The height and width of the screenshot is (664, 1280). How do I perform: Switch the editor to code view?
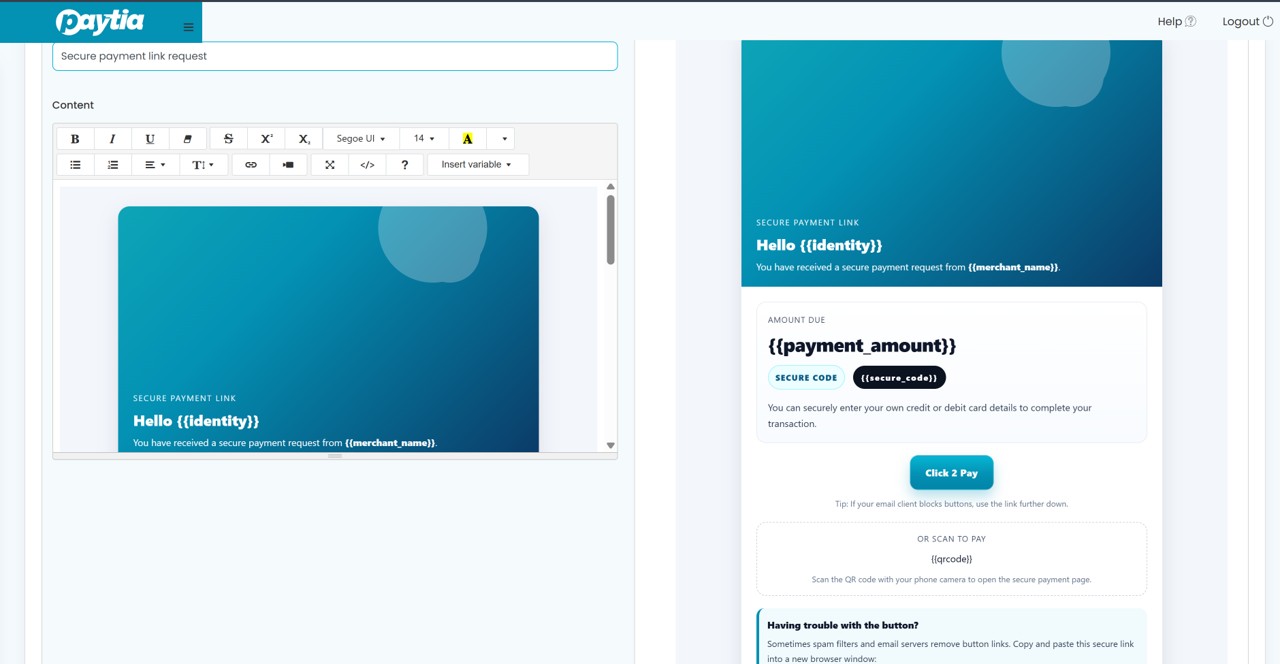[367, 165]
